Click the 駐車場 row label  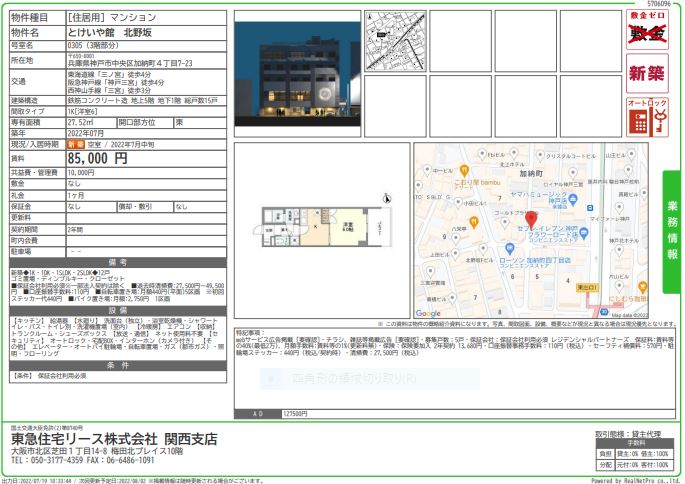21,252
